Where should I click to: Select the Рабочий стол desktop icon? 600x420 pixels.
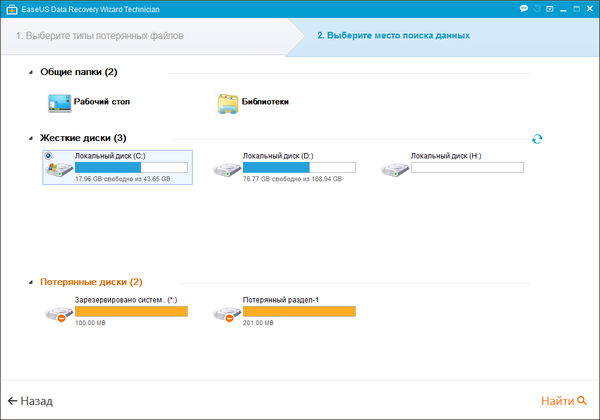point(59,103)
